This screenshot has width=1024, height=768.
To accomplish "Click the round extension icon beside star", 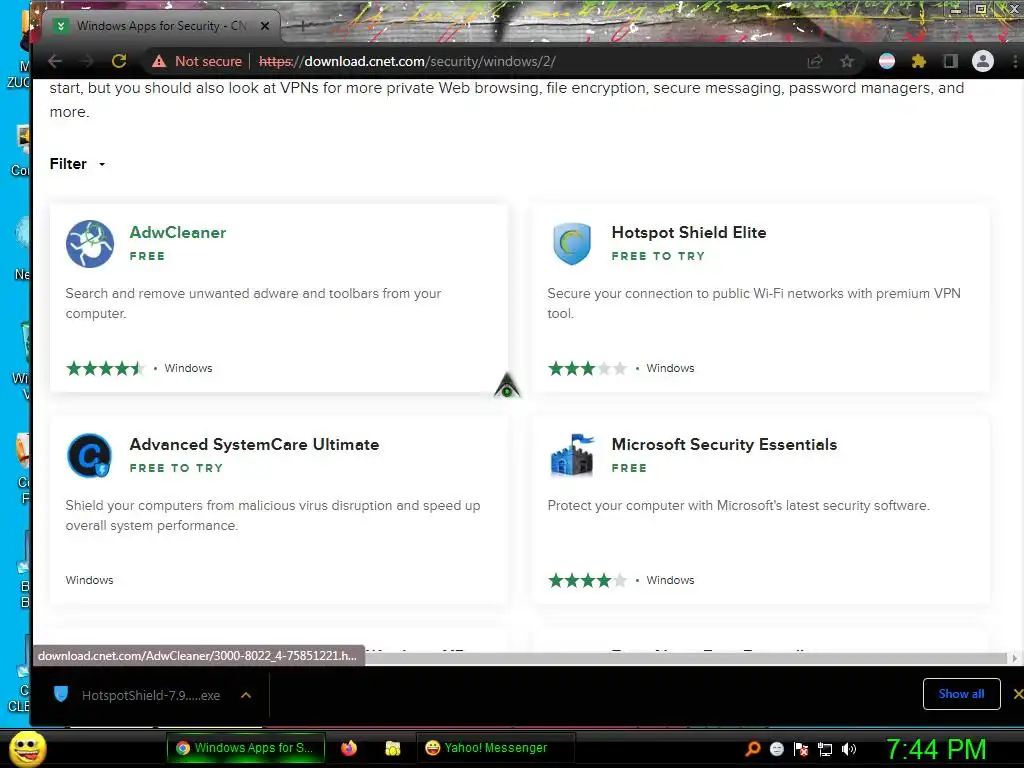I will [x=887, y=61].
